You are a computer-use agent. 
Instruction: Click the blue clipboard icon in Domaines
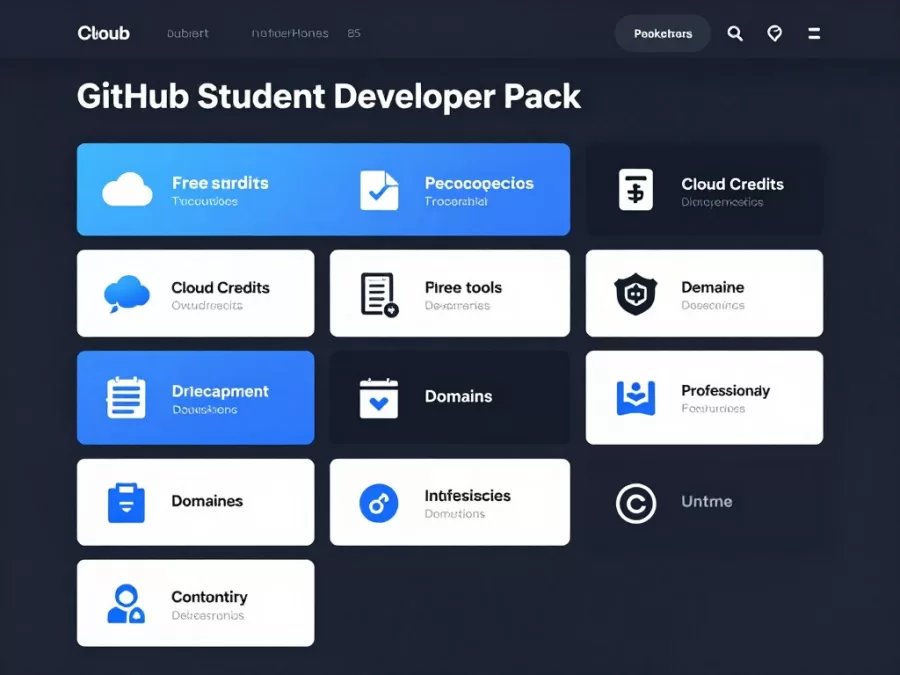click(x=126, y=503)
